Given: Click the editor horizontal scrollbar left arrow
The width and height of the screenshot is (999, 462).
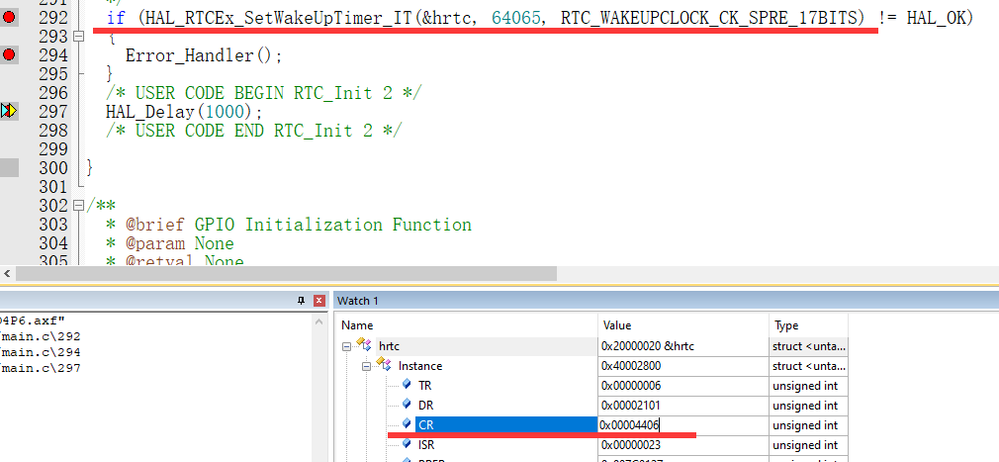Looking at the screenshot, I should (x=8, y=274).
